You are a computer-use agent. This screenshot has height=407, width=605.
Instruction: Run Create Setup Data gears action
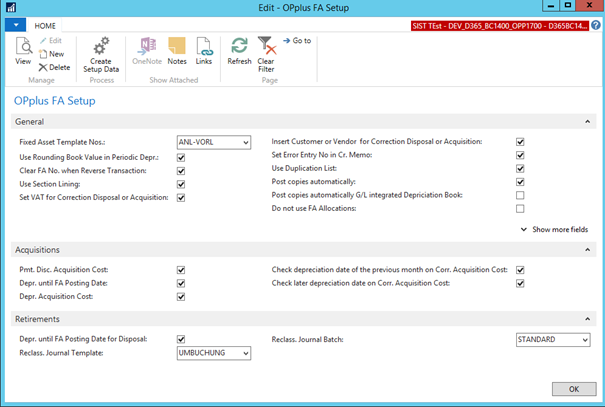tap(101, 55)
